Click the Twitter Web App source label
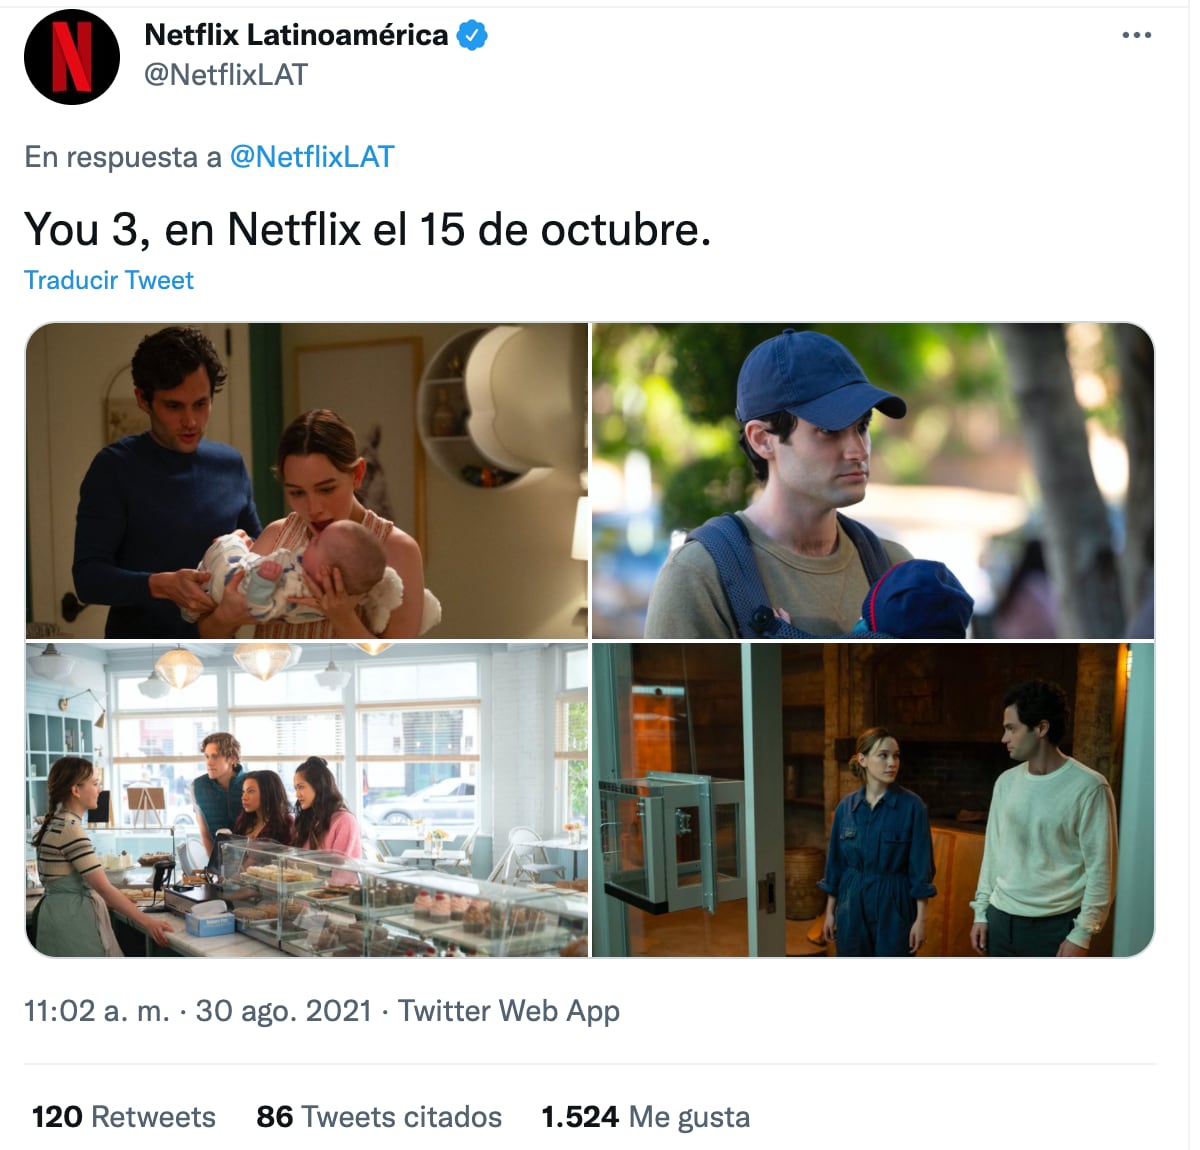The image size is (1200, 1150). click(509, 1011)
